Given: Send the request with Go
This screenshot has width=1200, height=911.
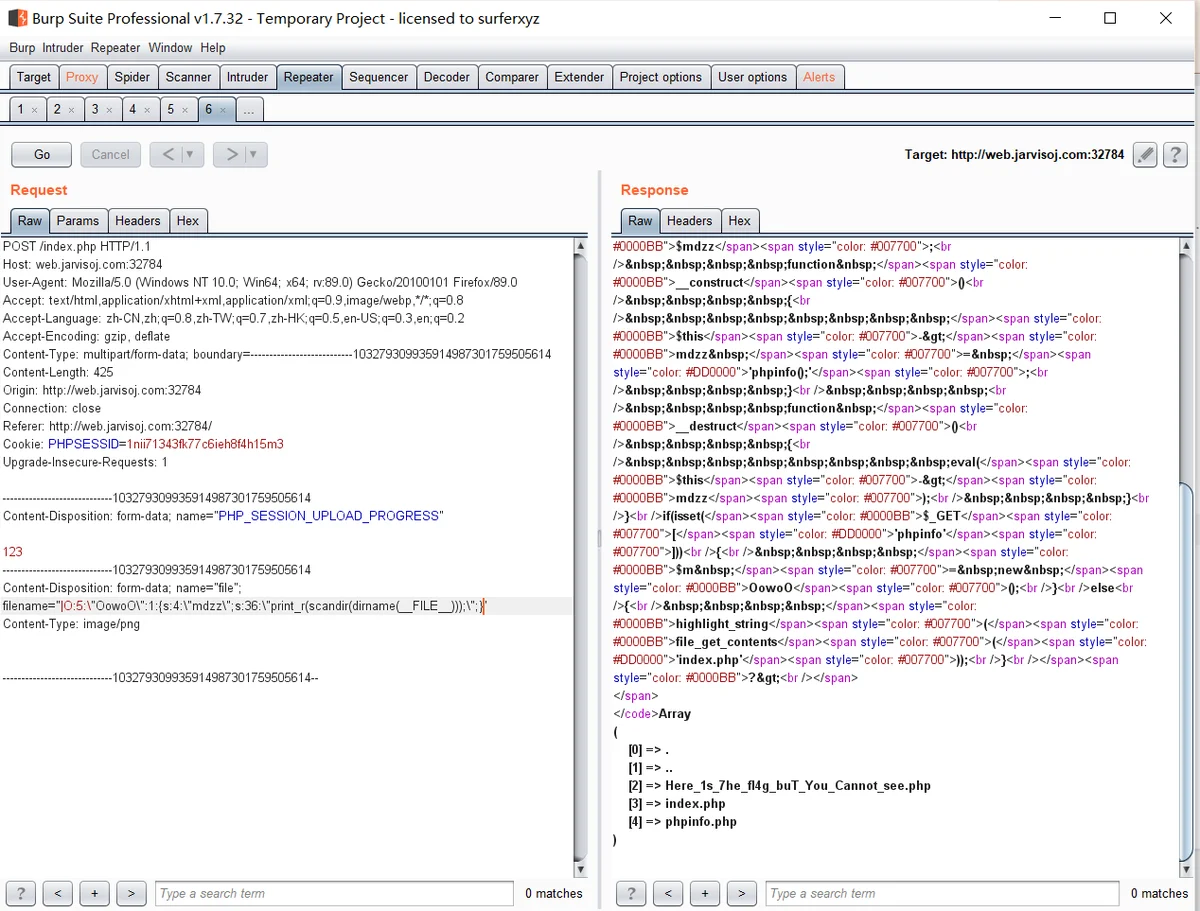Looking at the screenshot, I should tap(42, 155).
